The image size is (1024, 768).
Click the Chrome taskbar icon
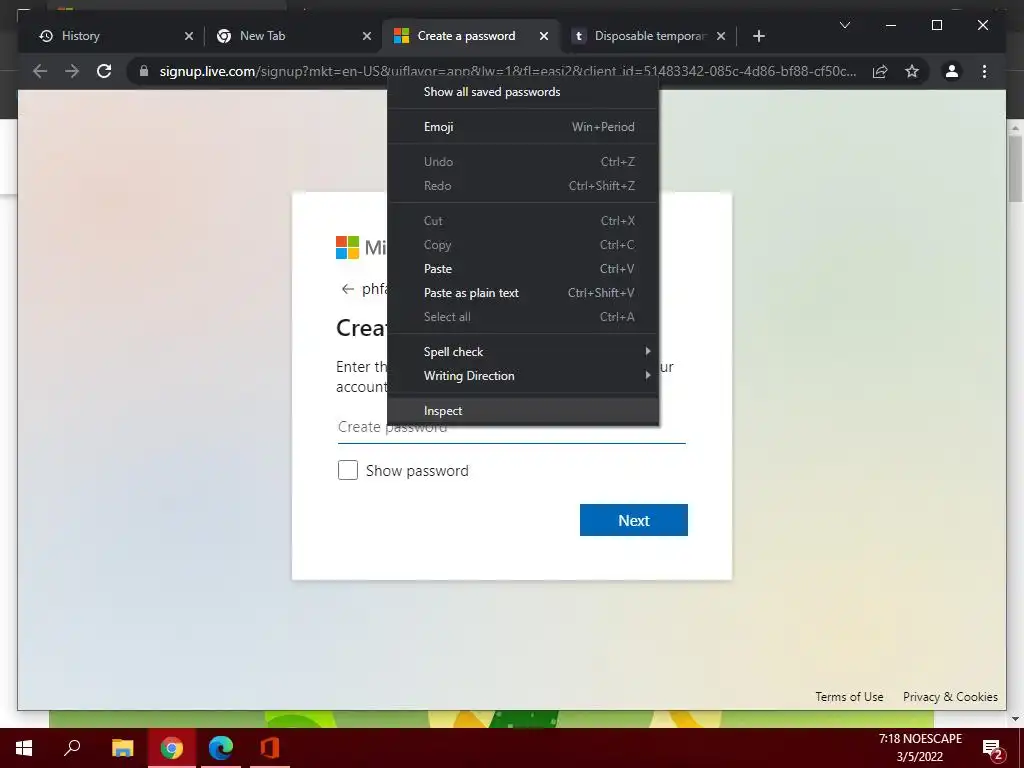click(172, 748)
